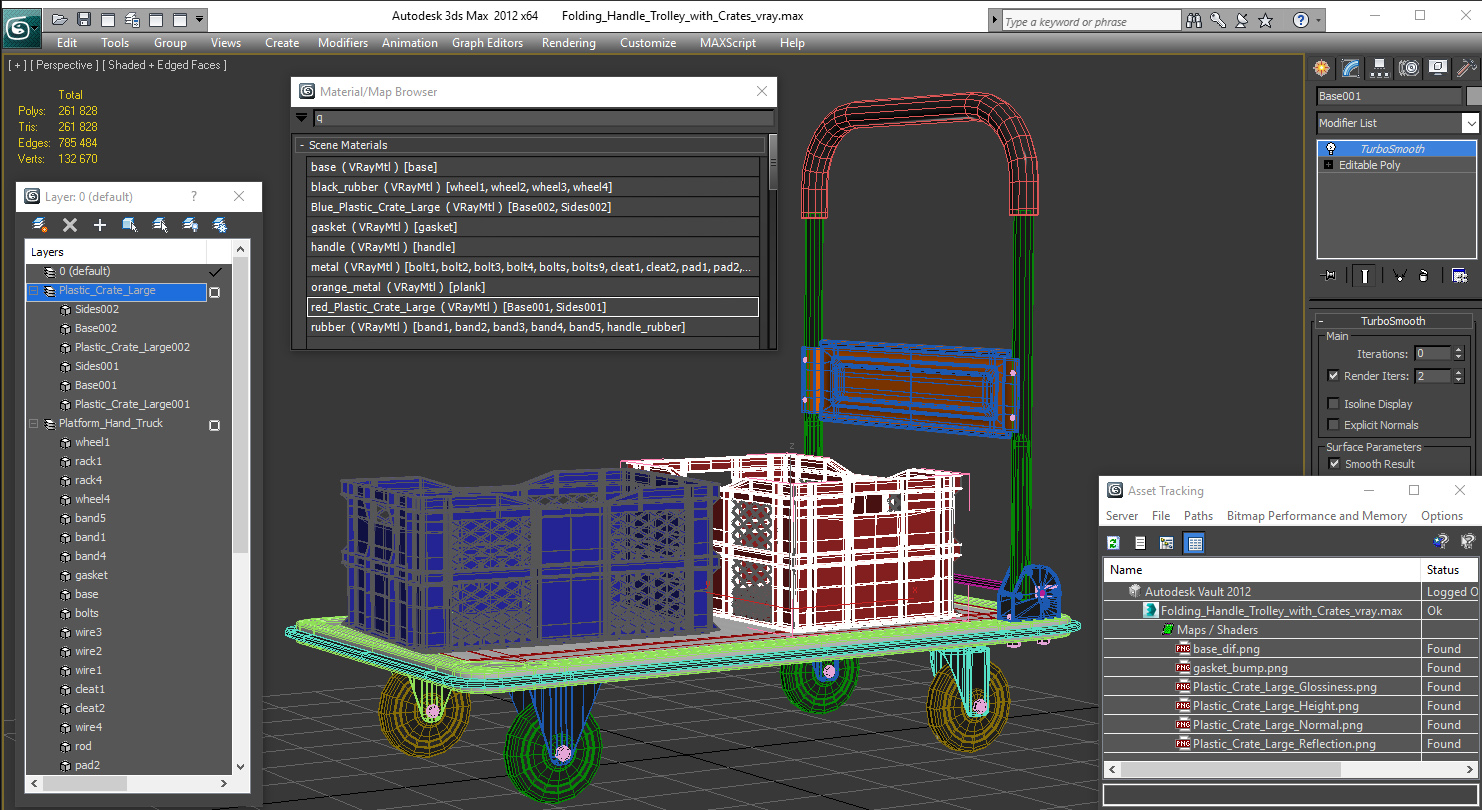Viewport: 1482px width, 810px height.
Task: Open the Modifier List dropdown
Action: click(1469, 123)
